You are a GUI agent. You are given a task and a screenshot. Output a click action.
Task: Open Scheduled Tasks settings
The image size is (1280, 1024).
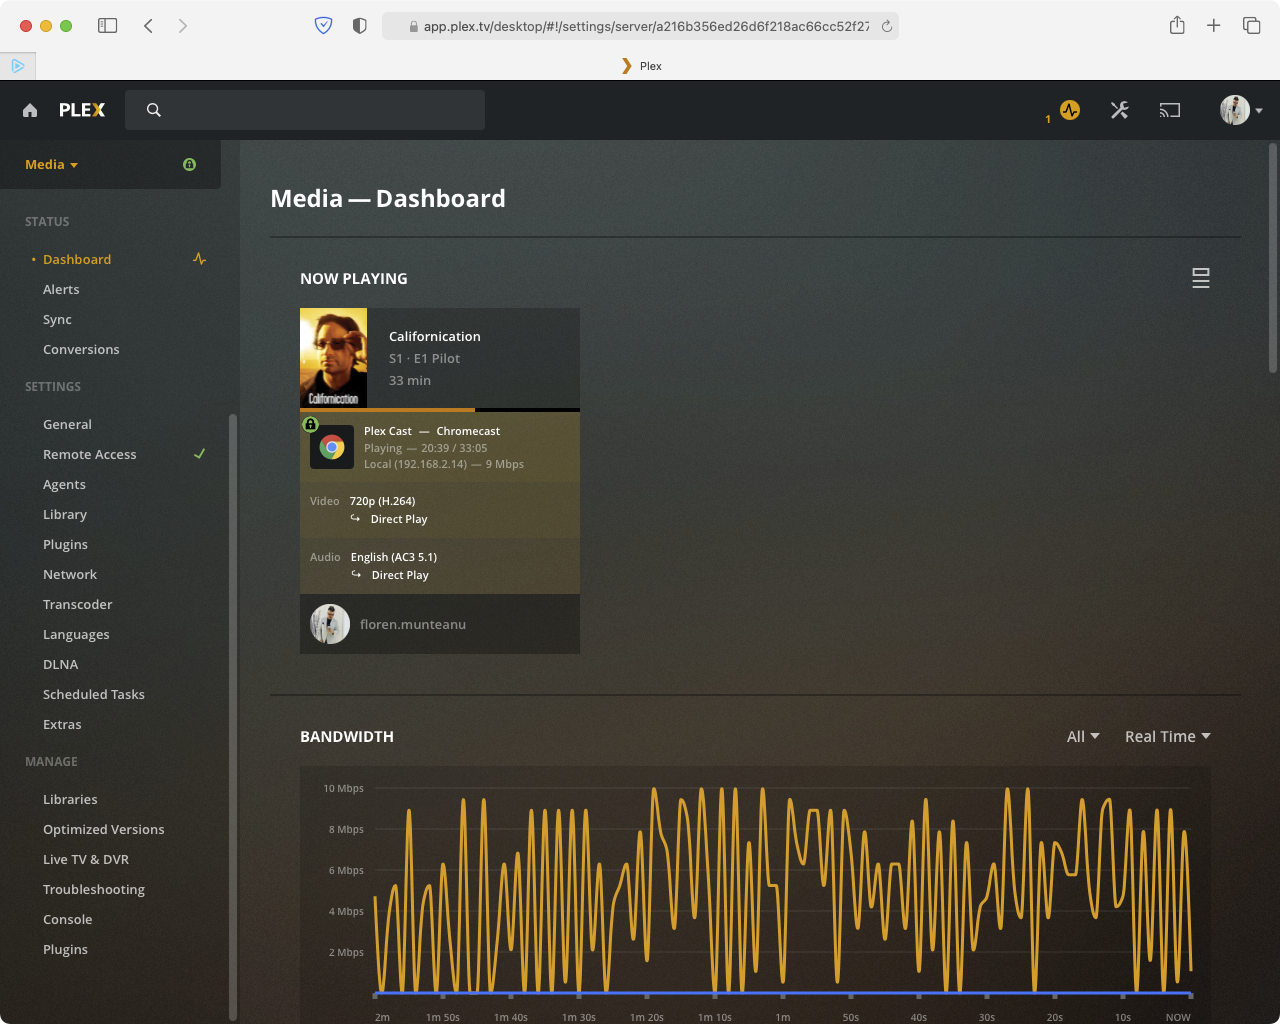pyautogui.click(x=94, y=694)
